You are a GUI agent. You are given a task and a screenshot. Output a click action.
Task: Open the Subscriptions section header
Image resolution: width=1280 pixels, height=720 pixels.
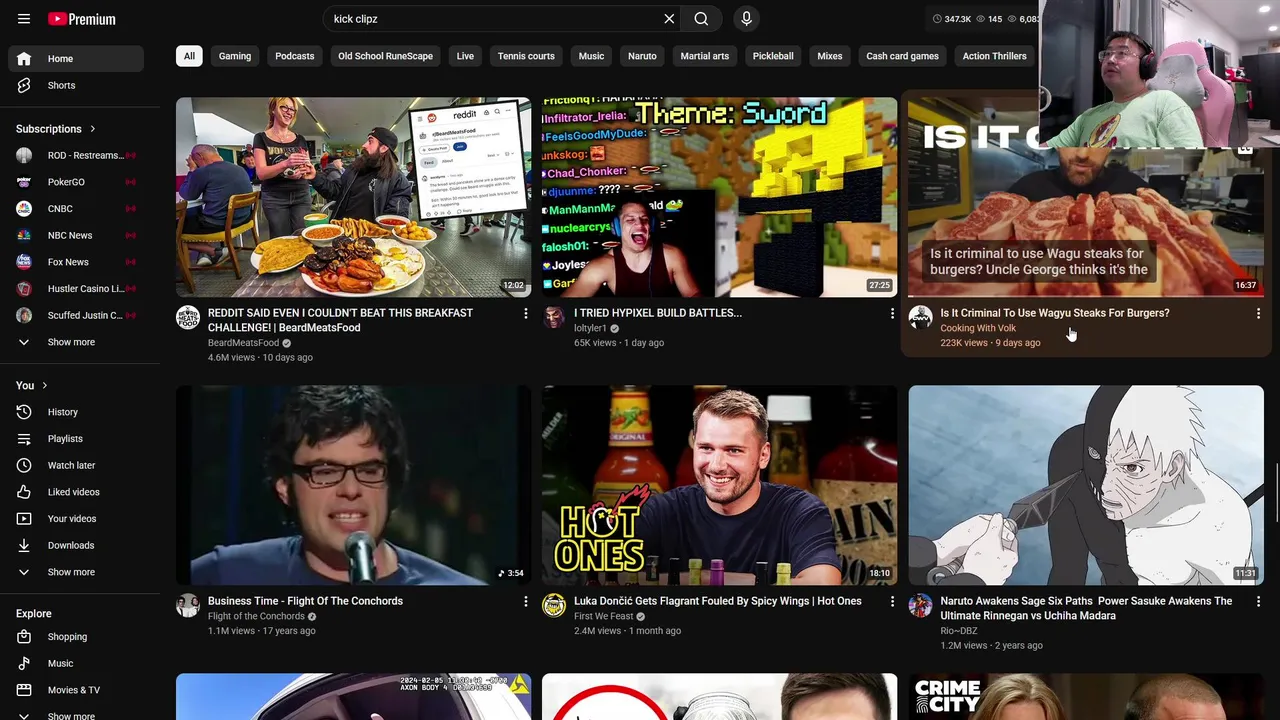(x=56, y=129)
